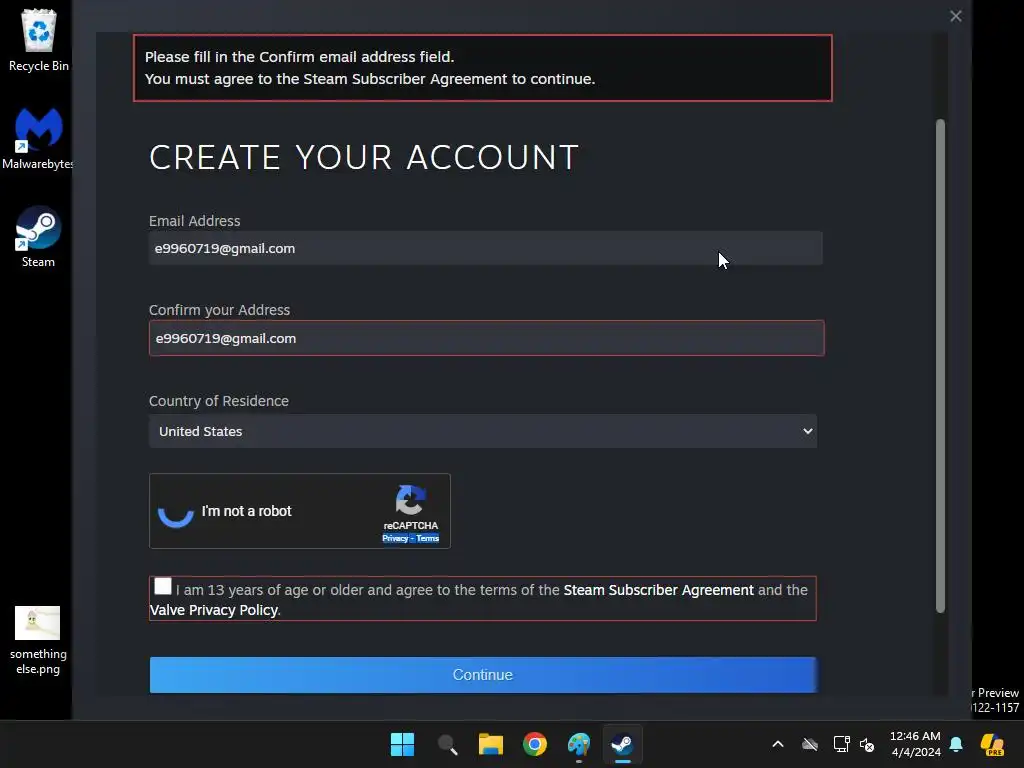The image size is (1024, 768).
Task: Open reCAPTCHA Terms link
Action: (428, 538)
